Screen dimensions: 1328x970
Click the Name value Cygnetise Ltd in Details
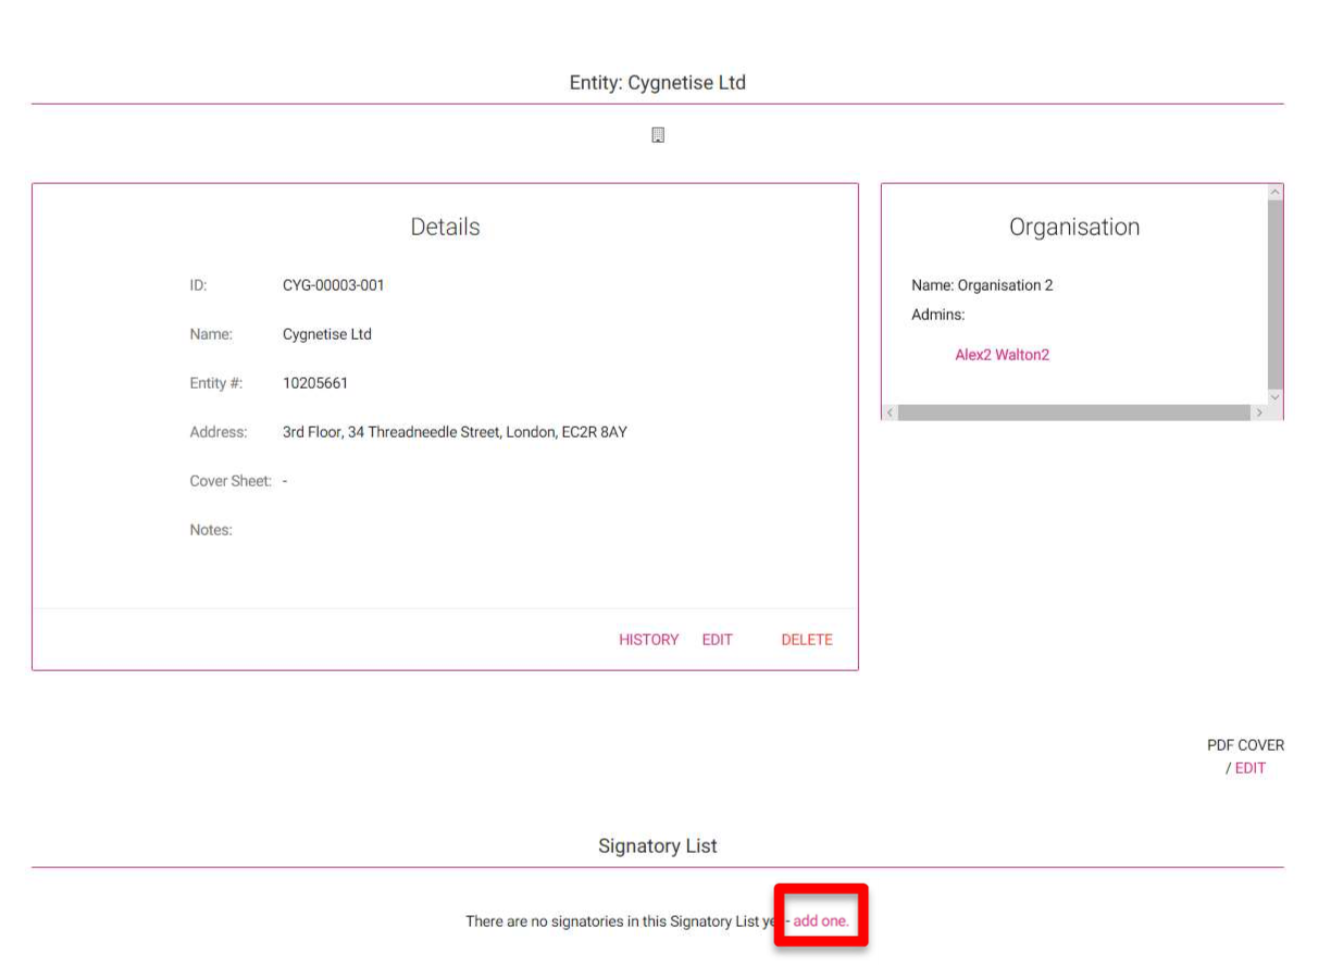[x=327, y=334]
